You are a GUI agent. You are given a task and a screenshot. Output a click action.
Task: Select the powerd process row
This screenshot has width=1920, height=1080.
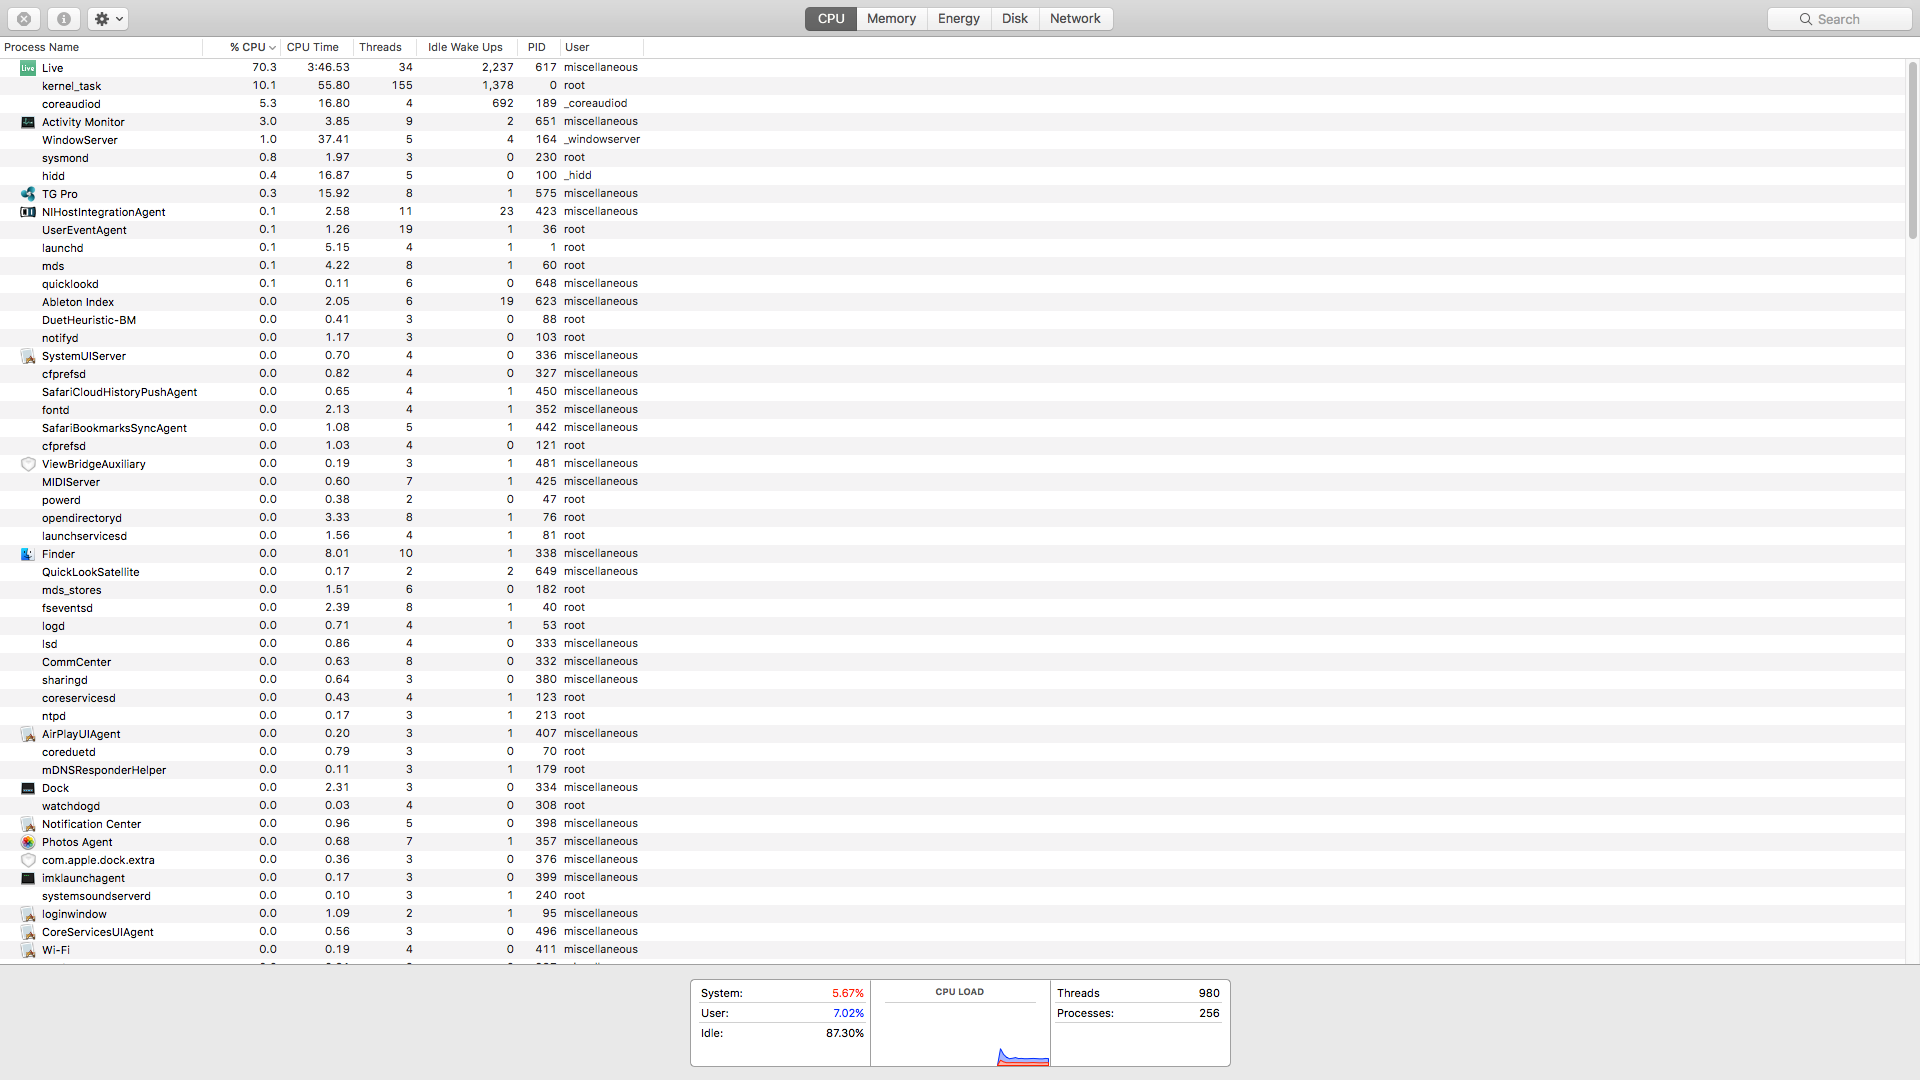coord(952,500)
